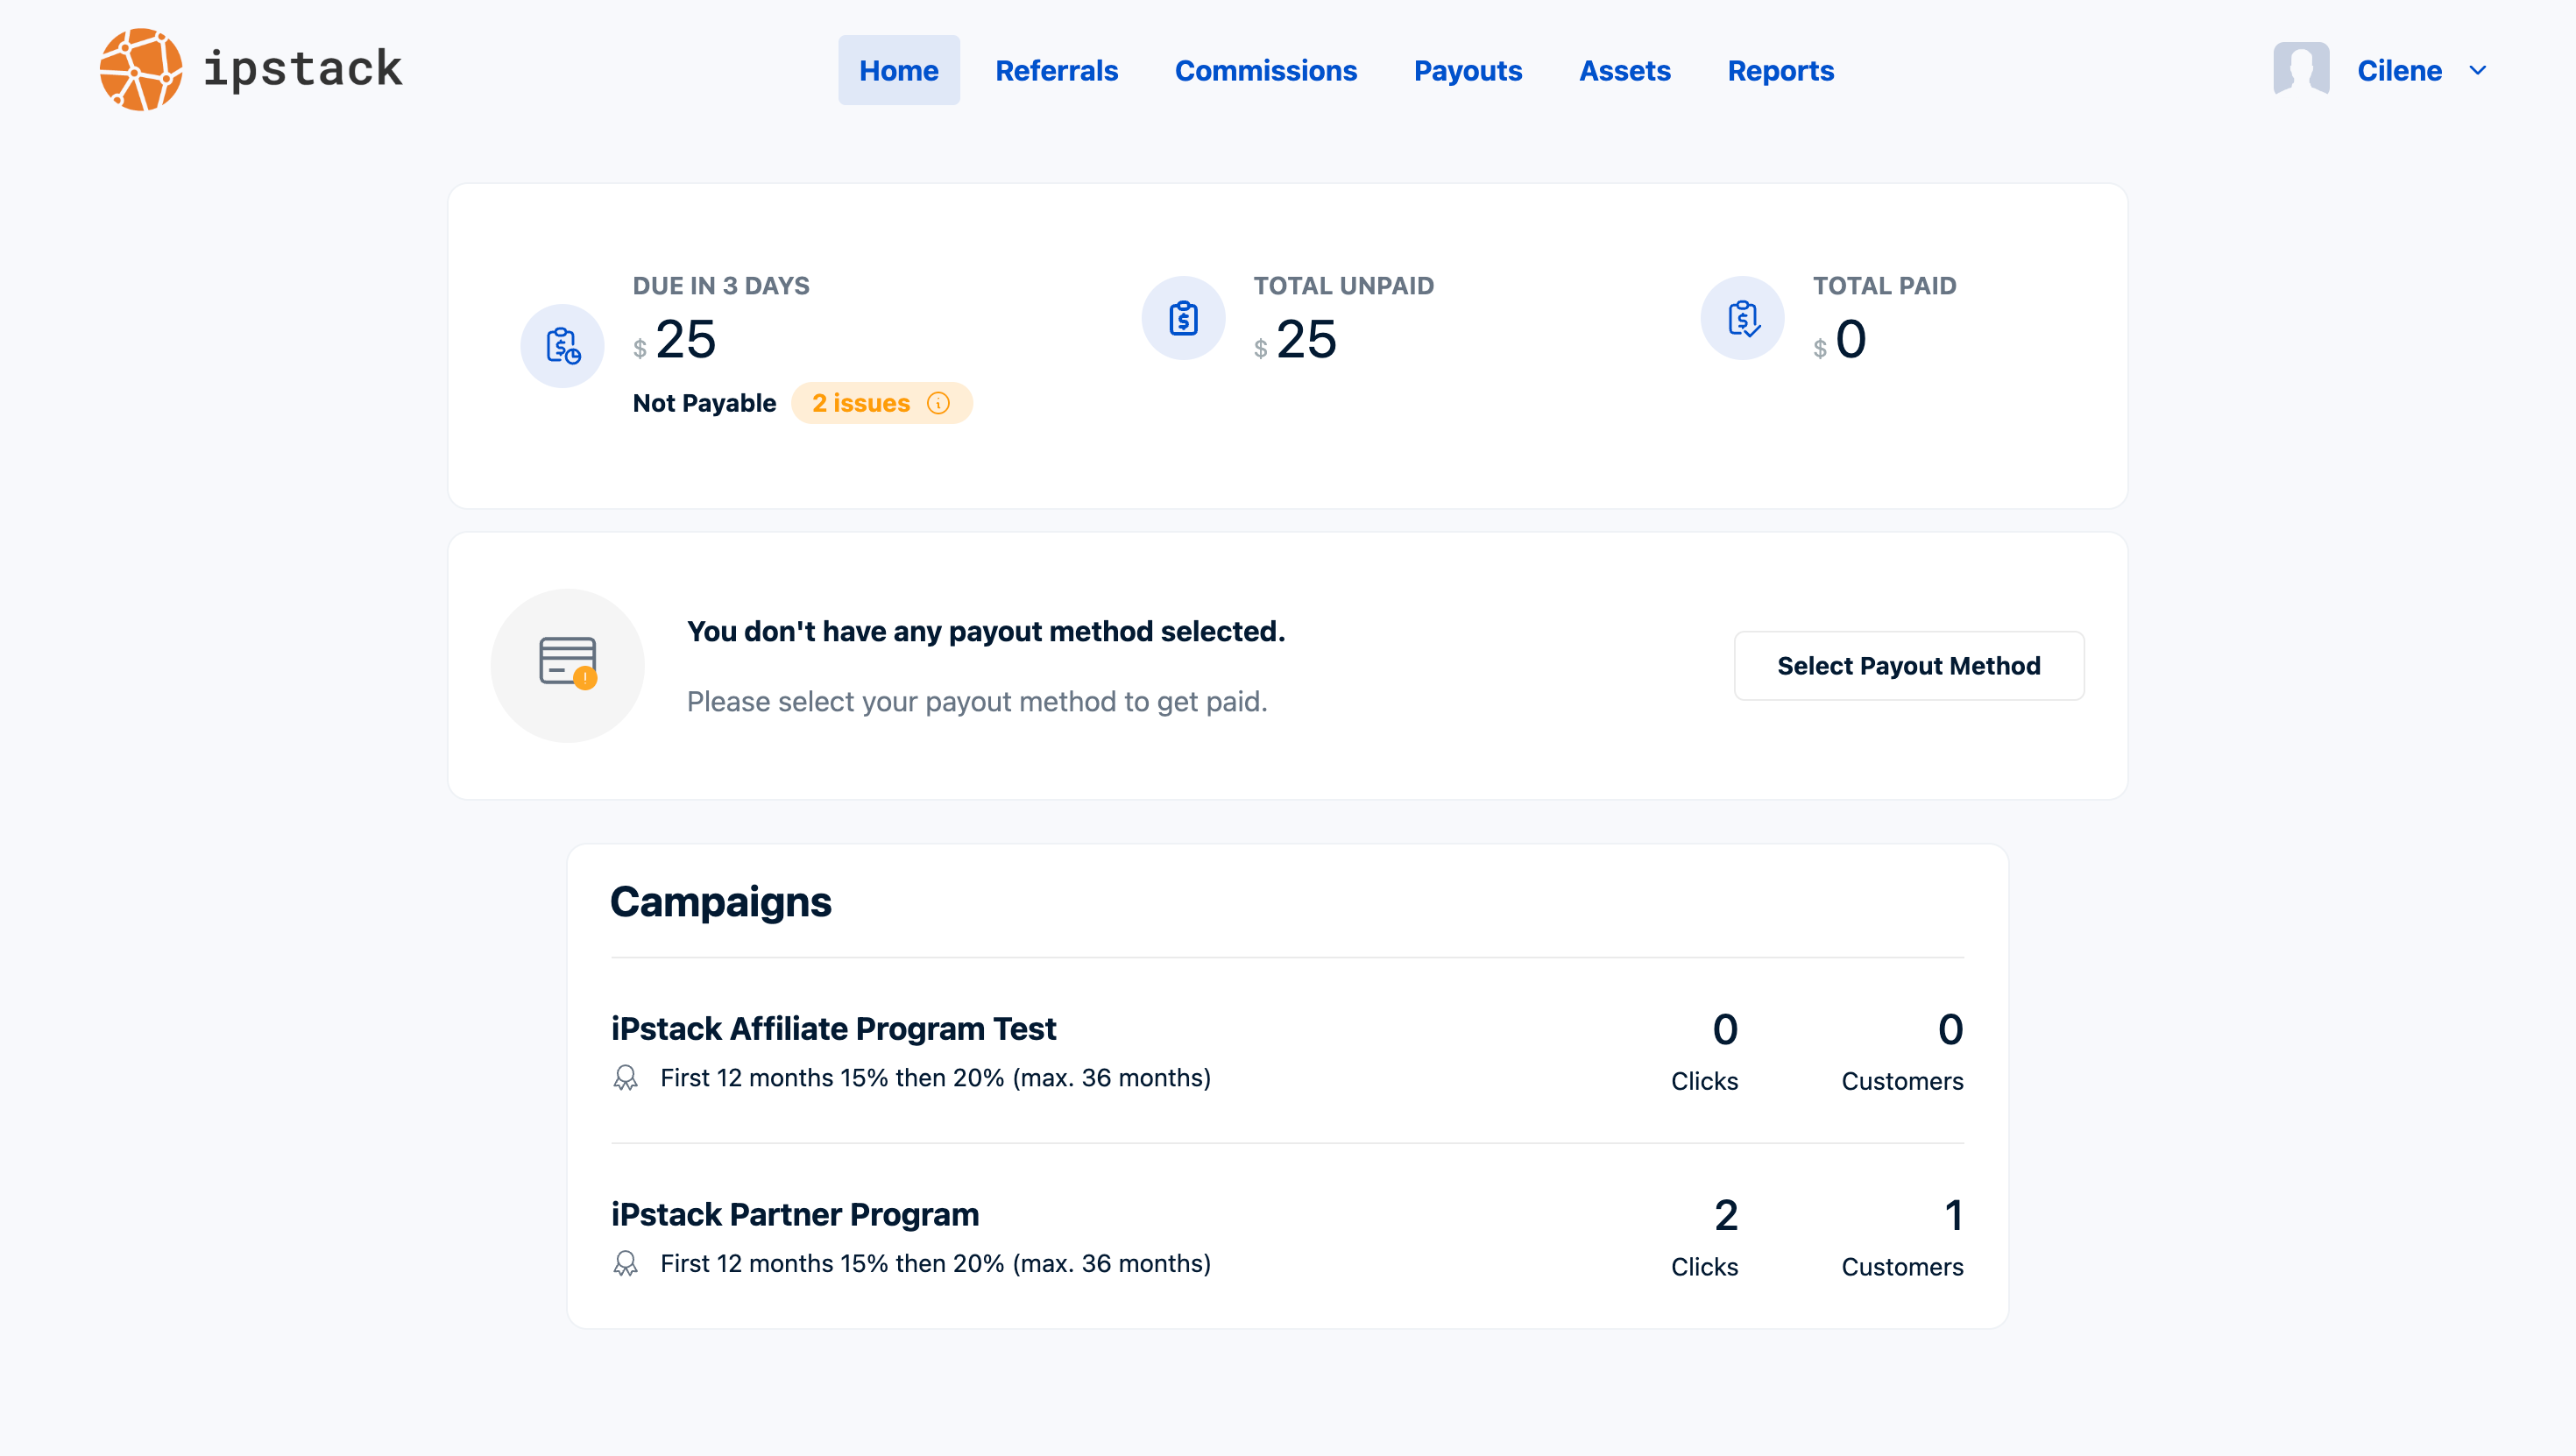Click the Due in 3 Days clock-clipboard icon

tap(562, 346)
